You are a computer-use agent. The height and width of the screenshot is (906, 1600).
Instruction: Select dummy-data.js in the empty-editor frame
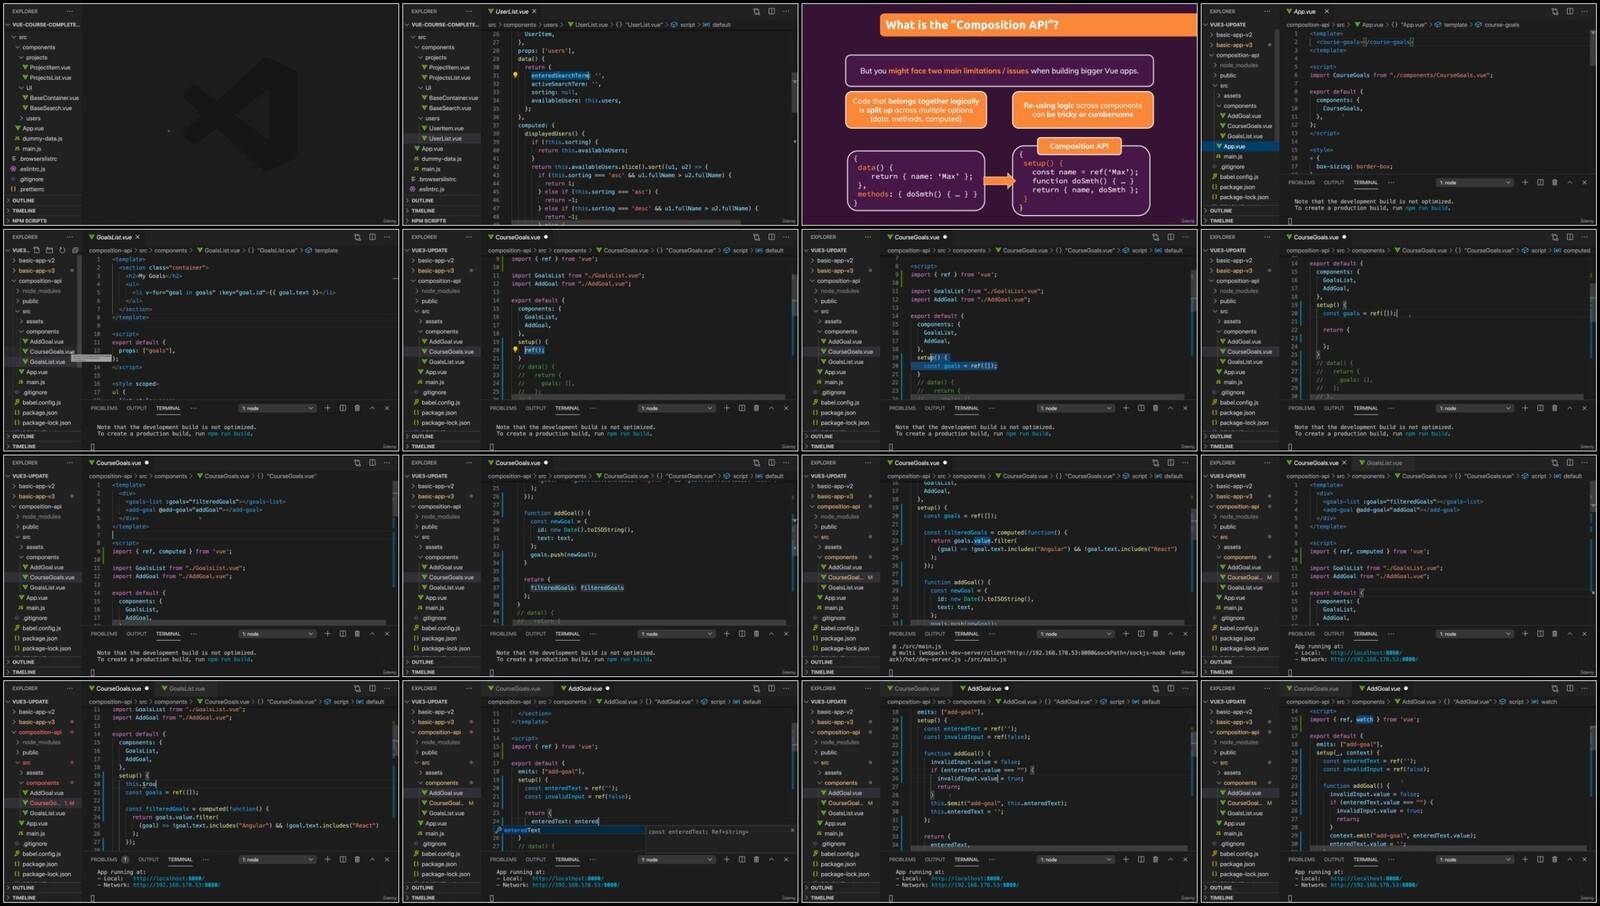[x=40, y=138]
